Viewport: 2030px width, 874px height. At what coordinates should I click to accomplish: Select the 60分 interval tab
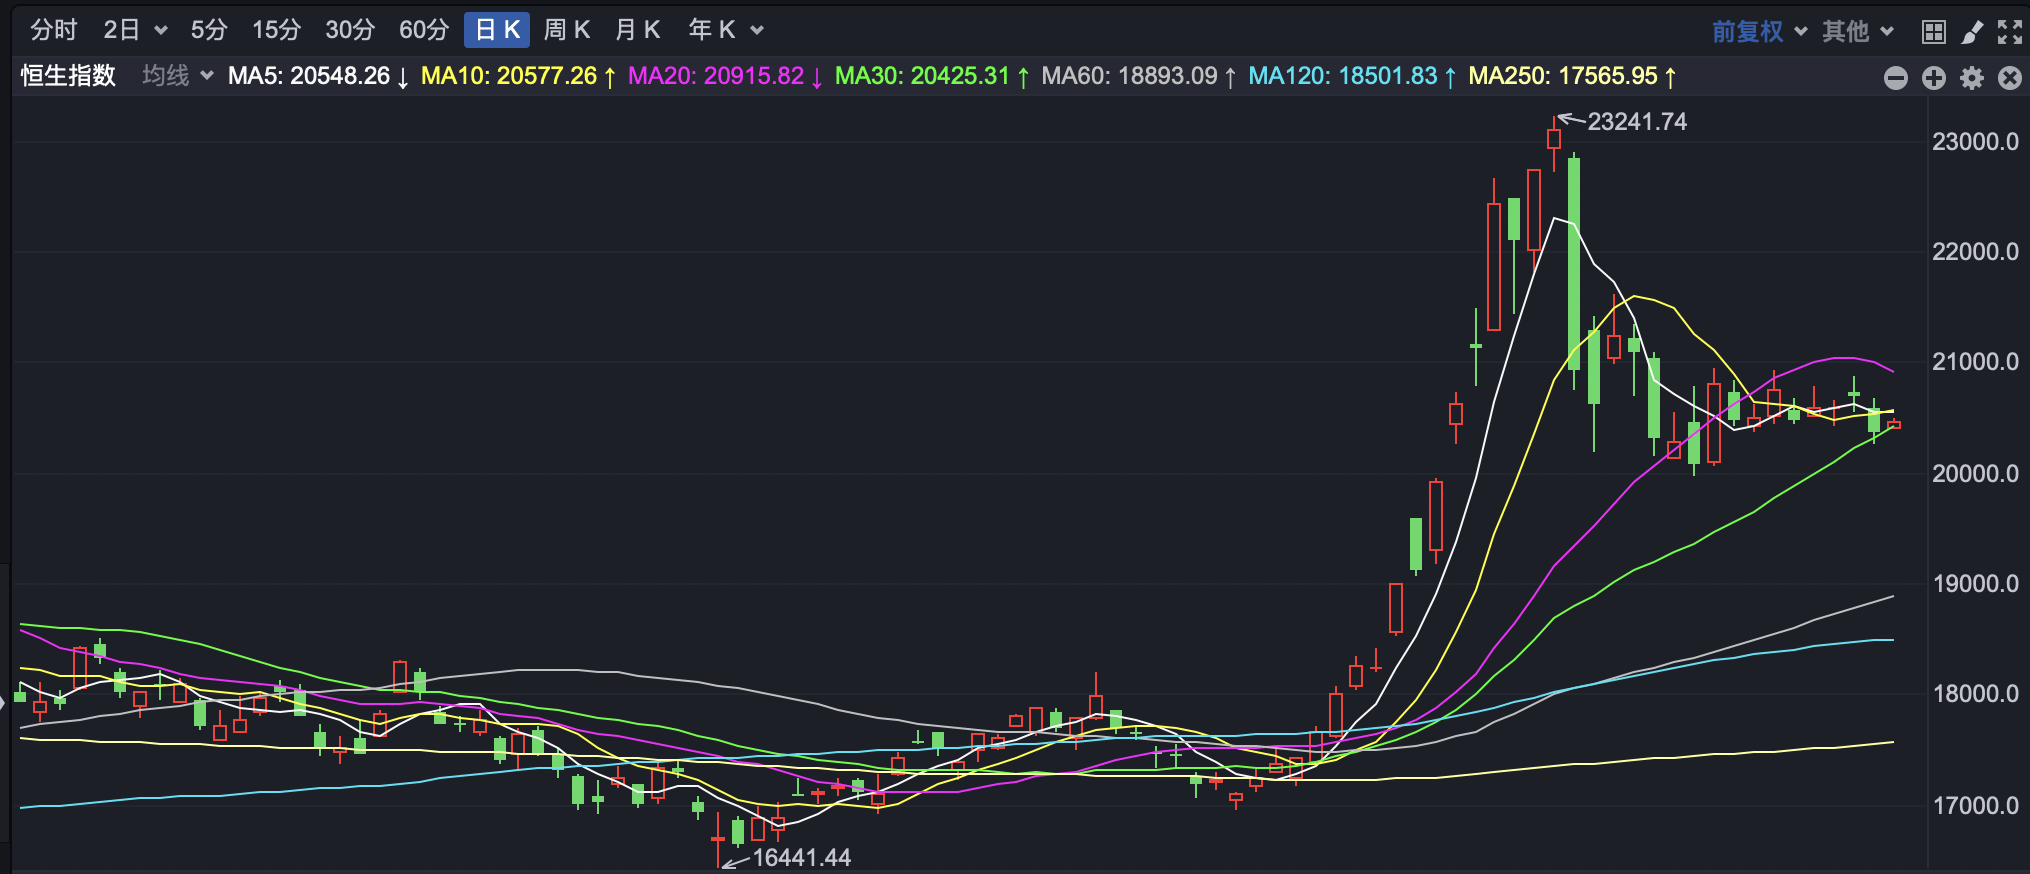[x=424, y=30]
